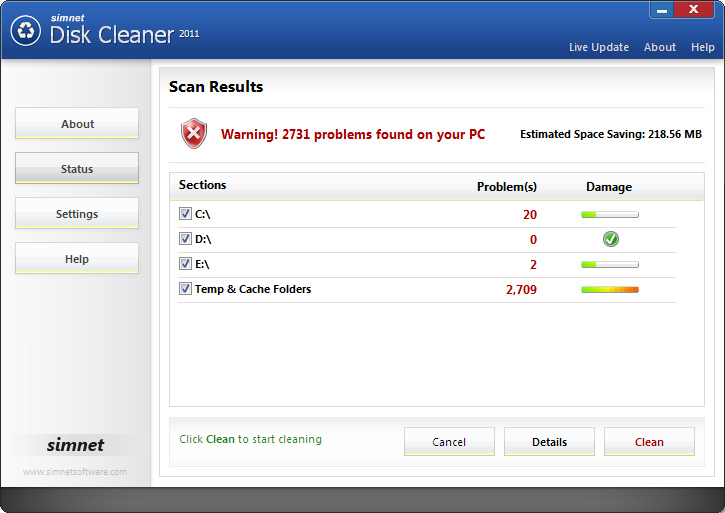Click the simnet logo in sidebar
This screenshot has width=725, height=513.
pyautogui.click(x=76, y=445)
